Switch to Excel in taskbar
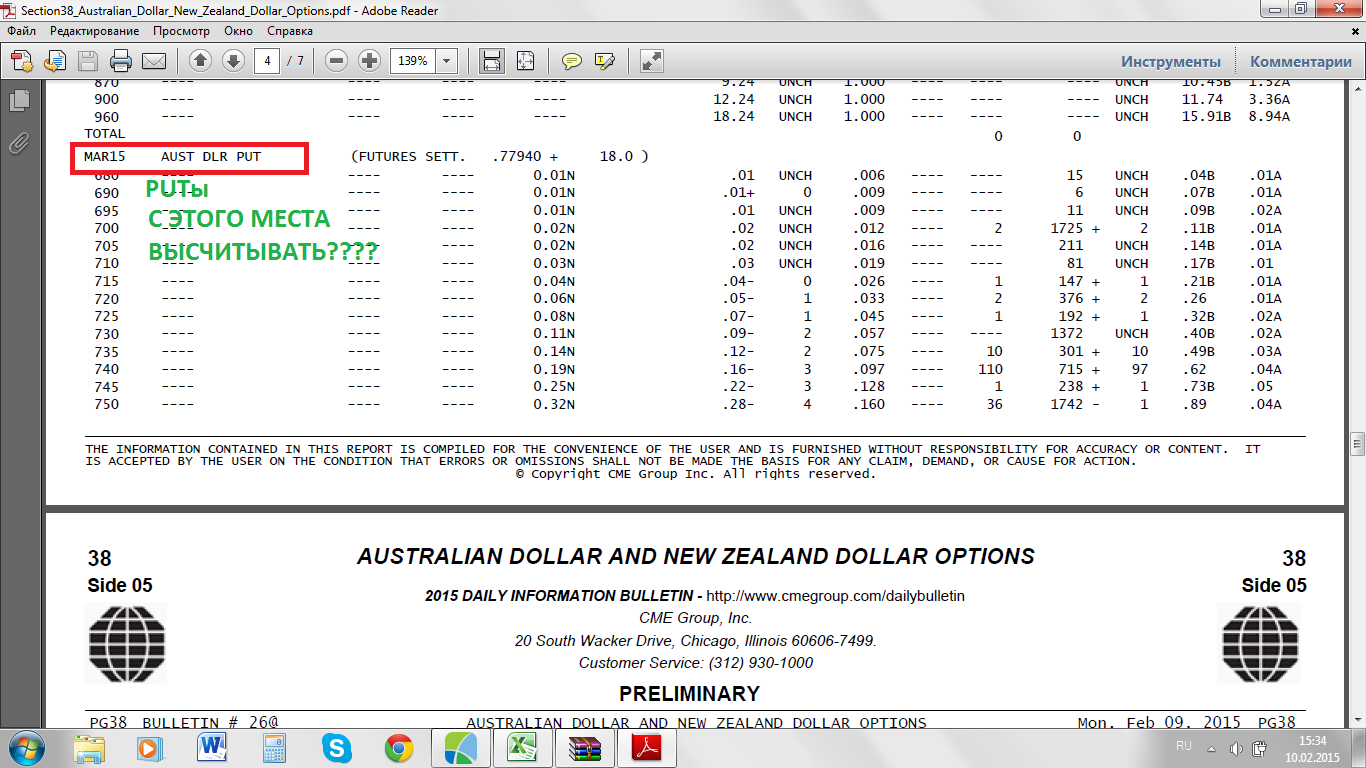 (522, 748)
